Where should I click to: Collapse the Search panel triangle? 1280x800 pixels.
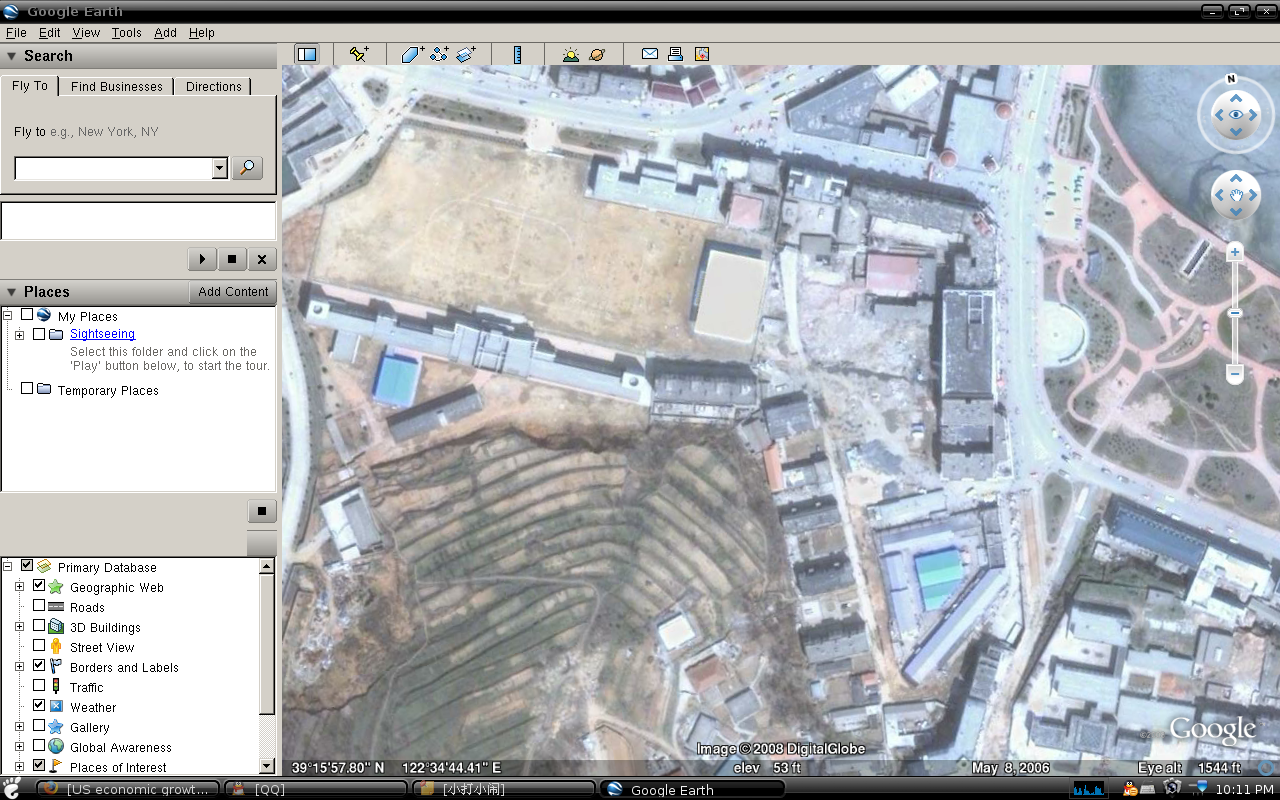[12, 56]
